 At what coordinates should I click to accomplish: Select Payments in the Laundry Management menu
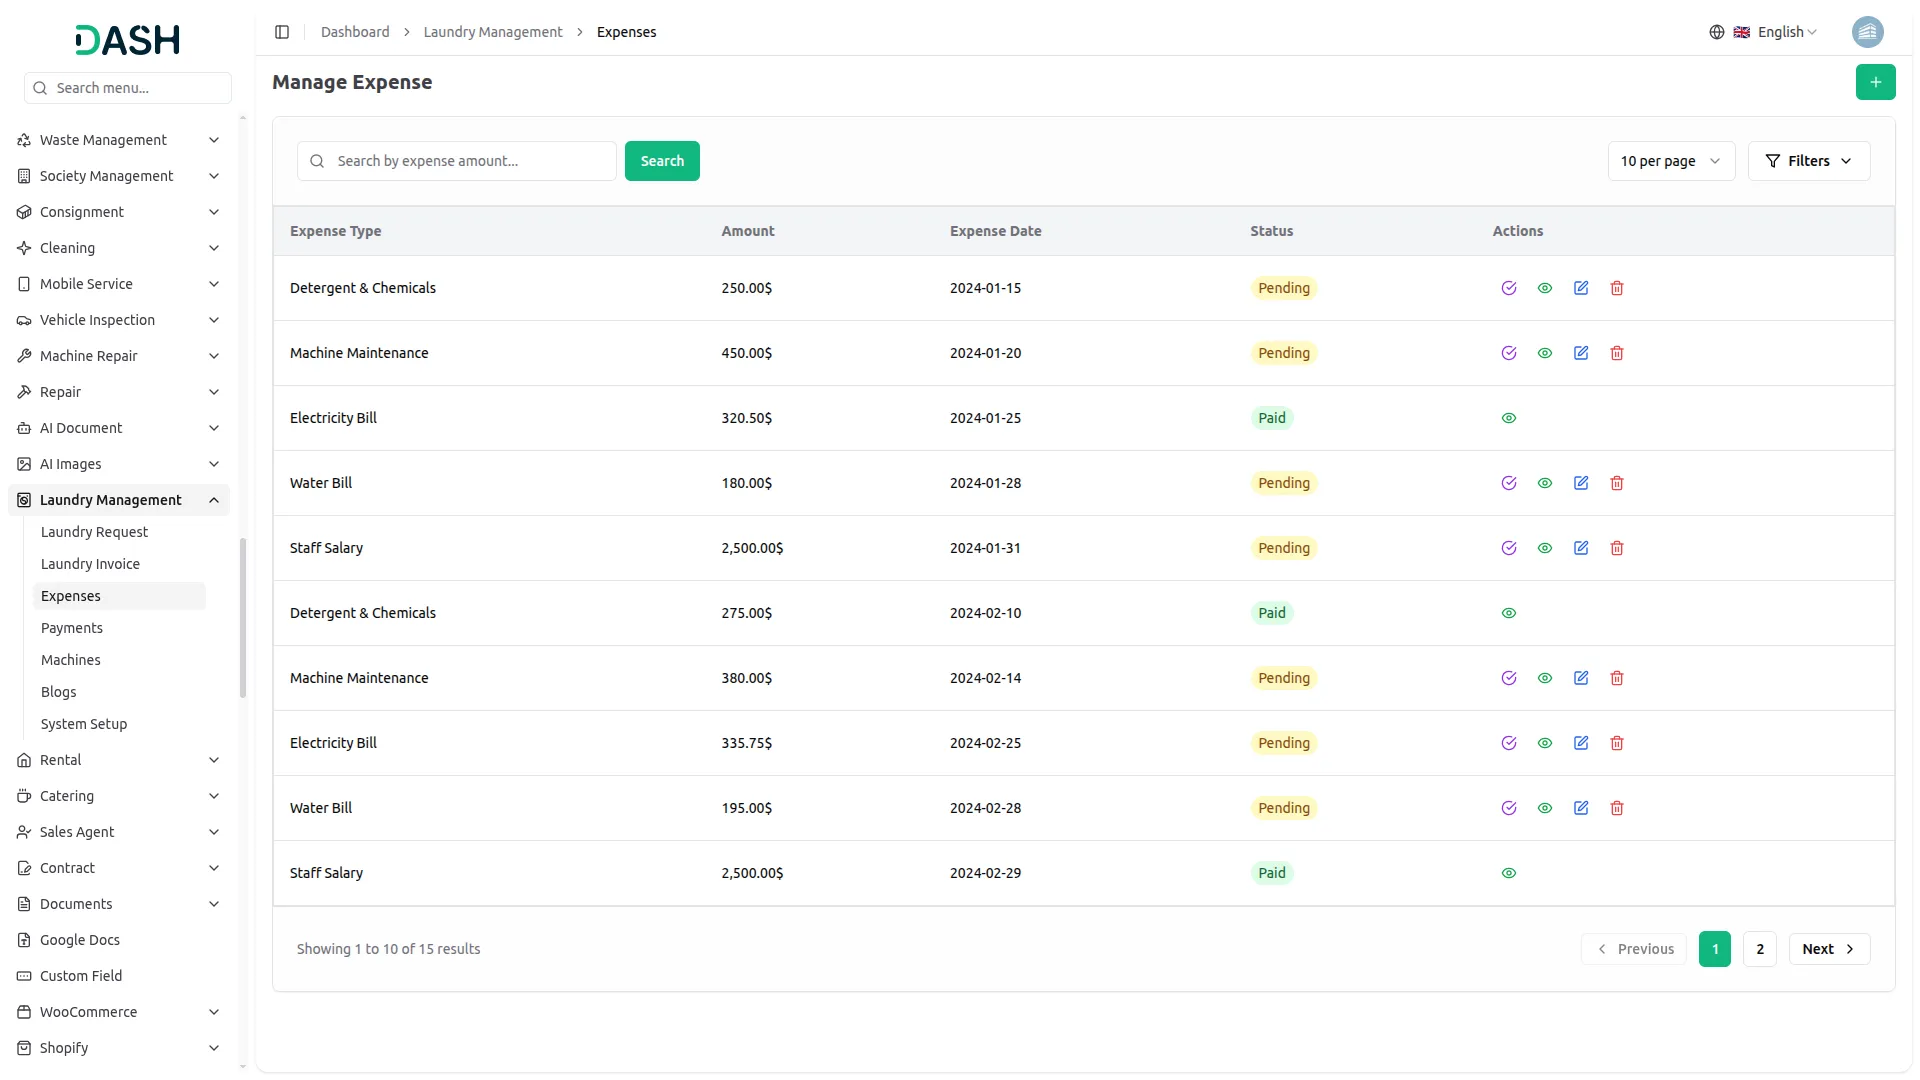[x=72, y=627]
